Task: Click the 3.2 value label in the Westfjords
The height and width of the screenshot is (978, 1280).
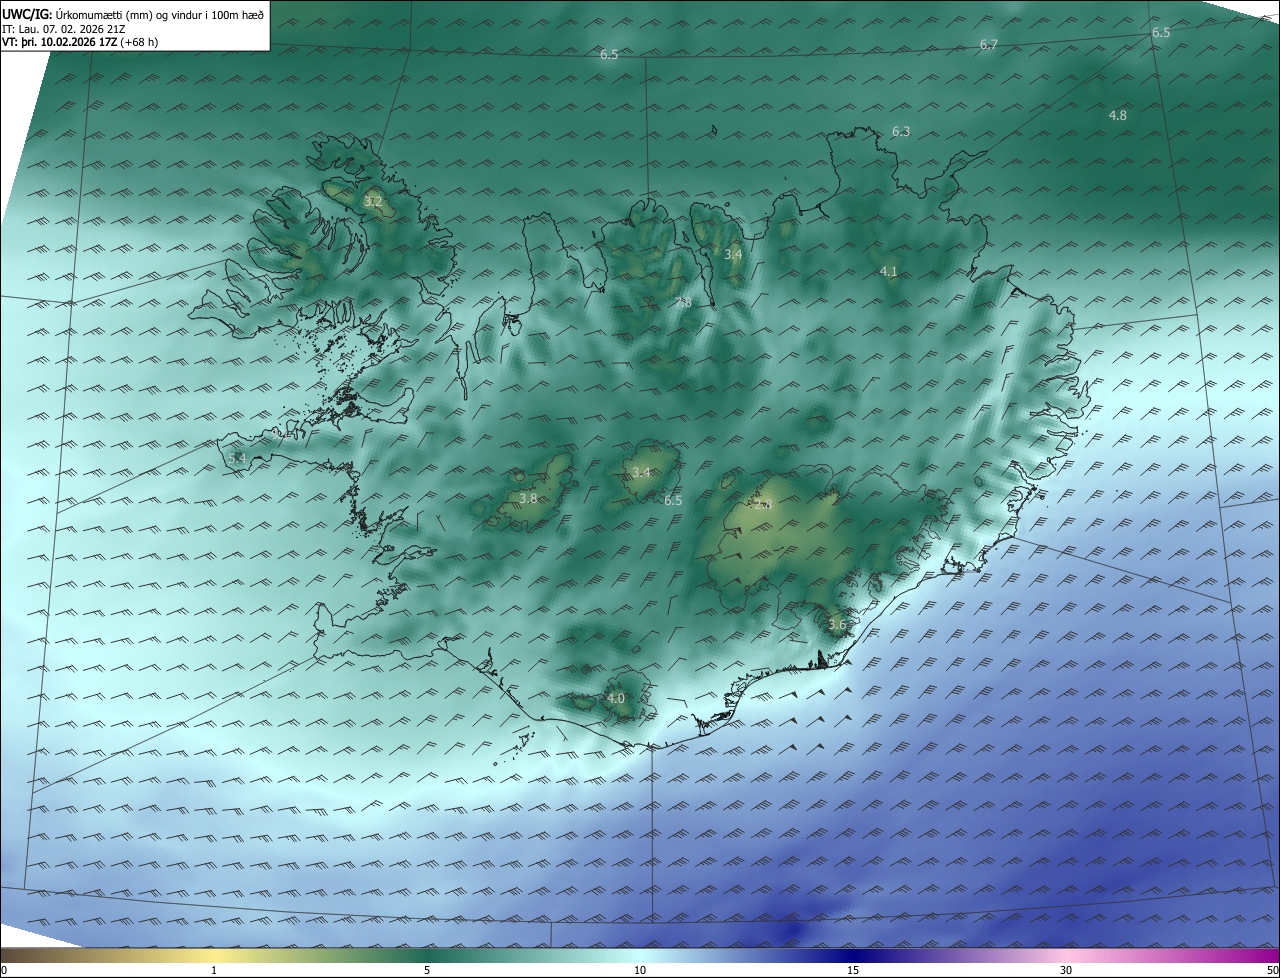Action: (x=373, y=202)
